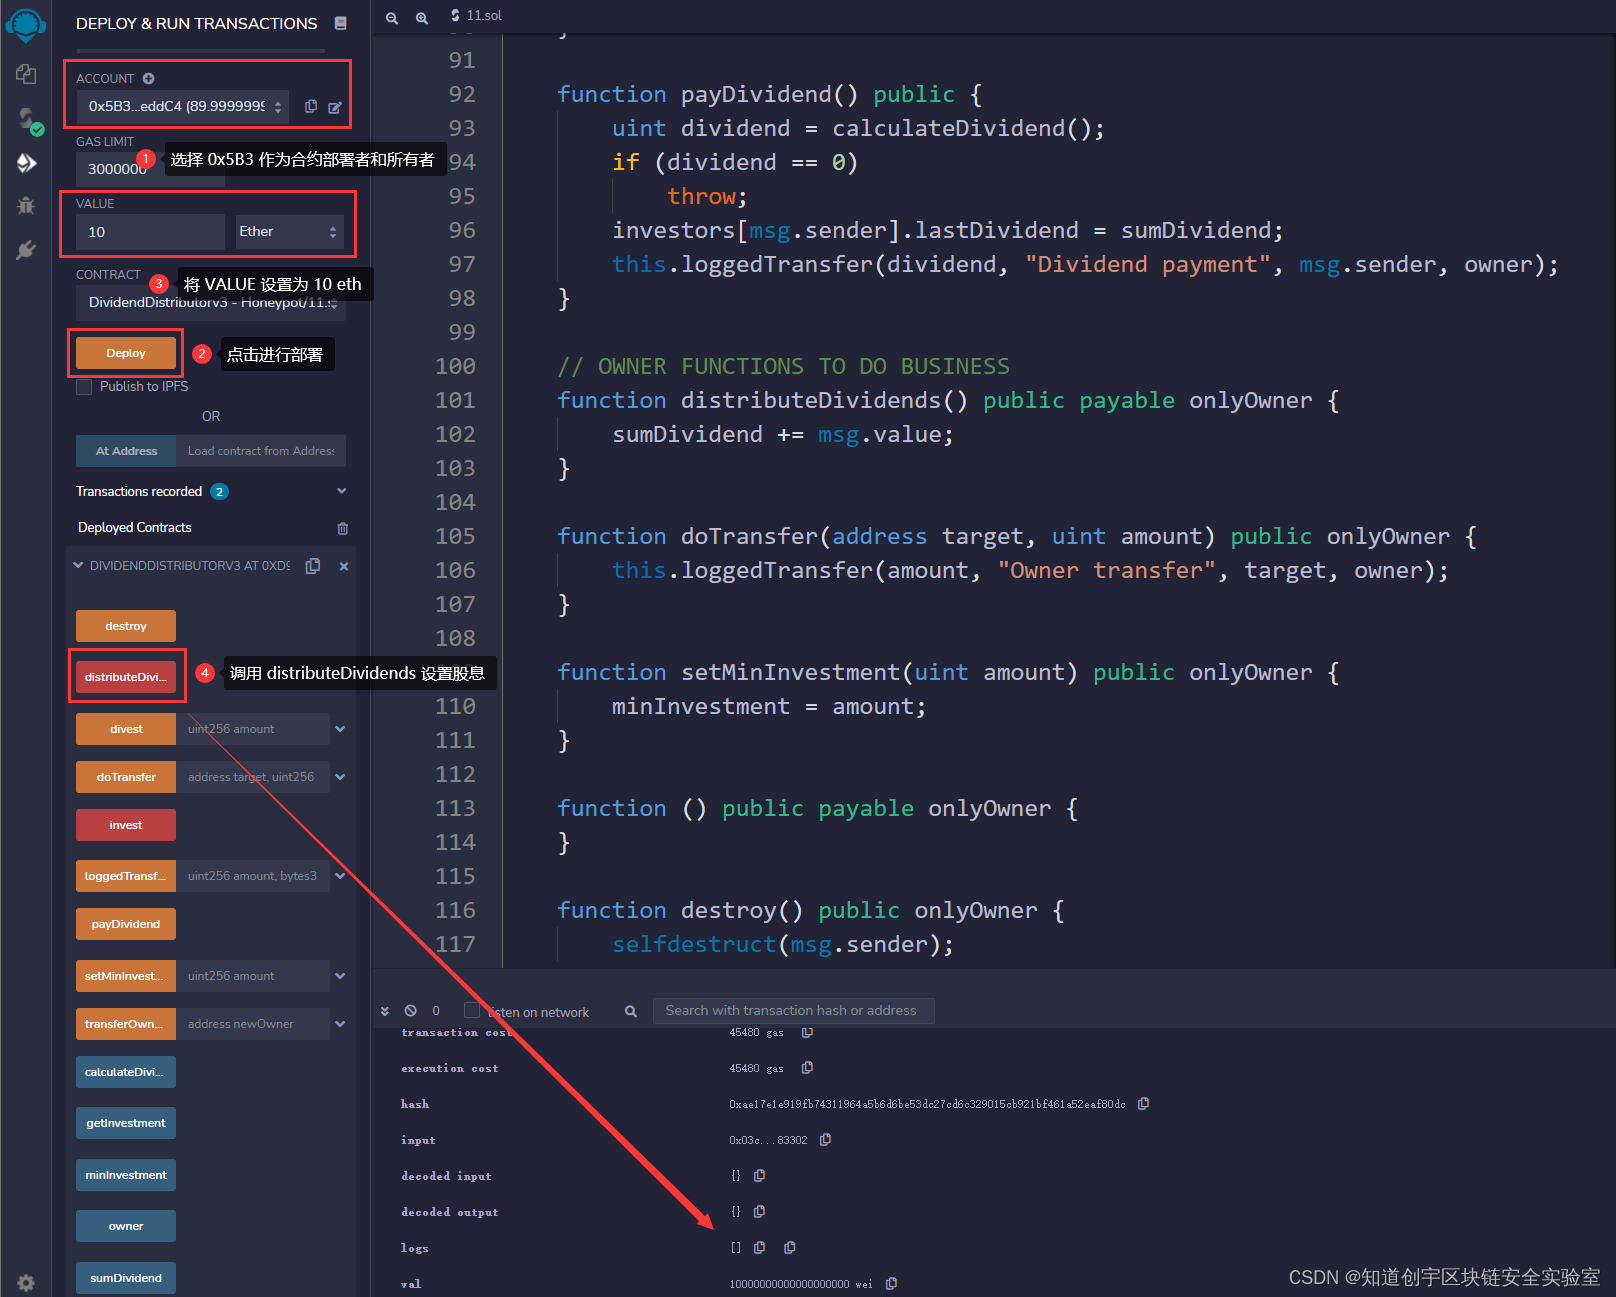The image size is (1616, 1297).
Task: Open the Ether unit dropdown
Action: coord(289,231)
